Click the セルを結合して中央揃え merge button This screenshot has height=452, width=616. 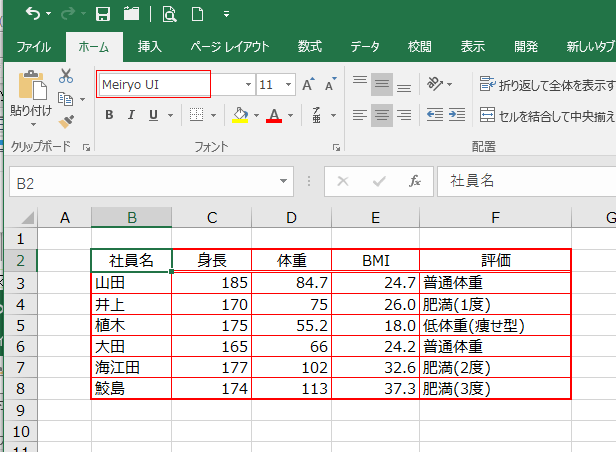pyautogui.click(x=545, y=115)
